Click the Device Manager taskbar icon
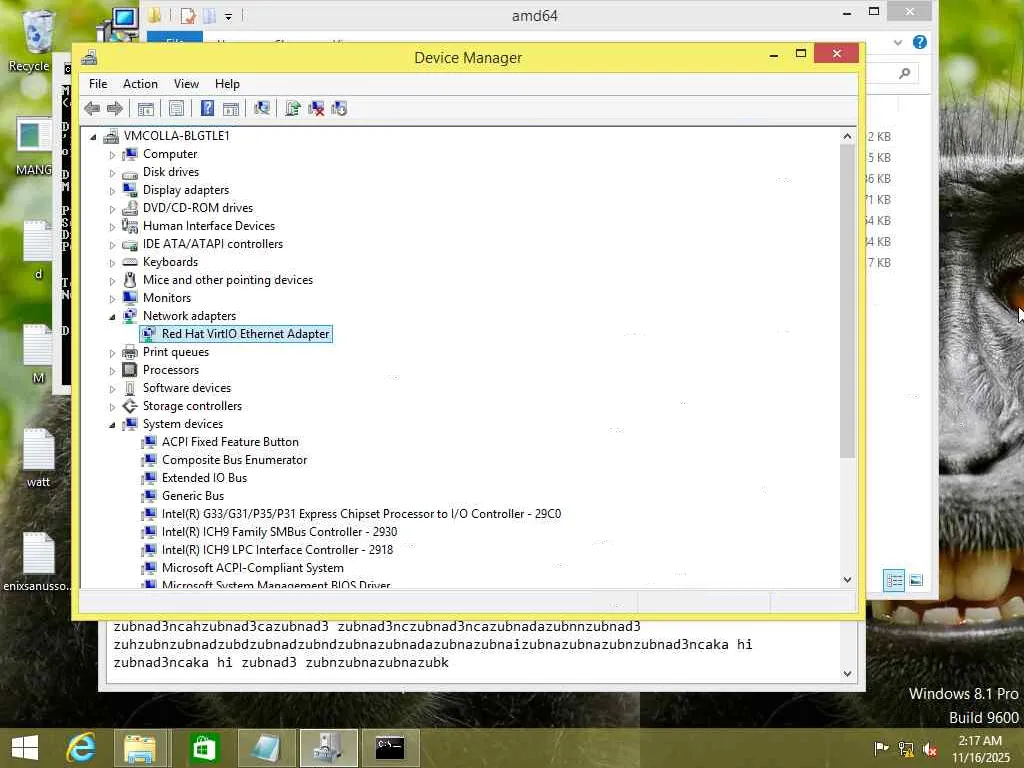This screenshot has height=768, width=1024. [x=328, y=748]
